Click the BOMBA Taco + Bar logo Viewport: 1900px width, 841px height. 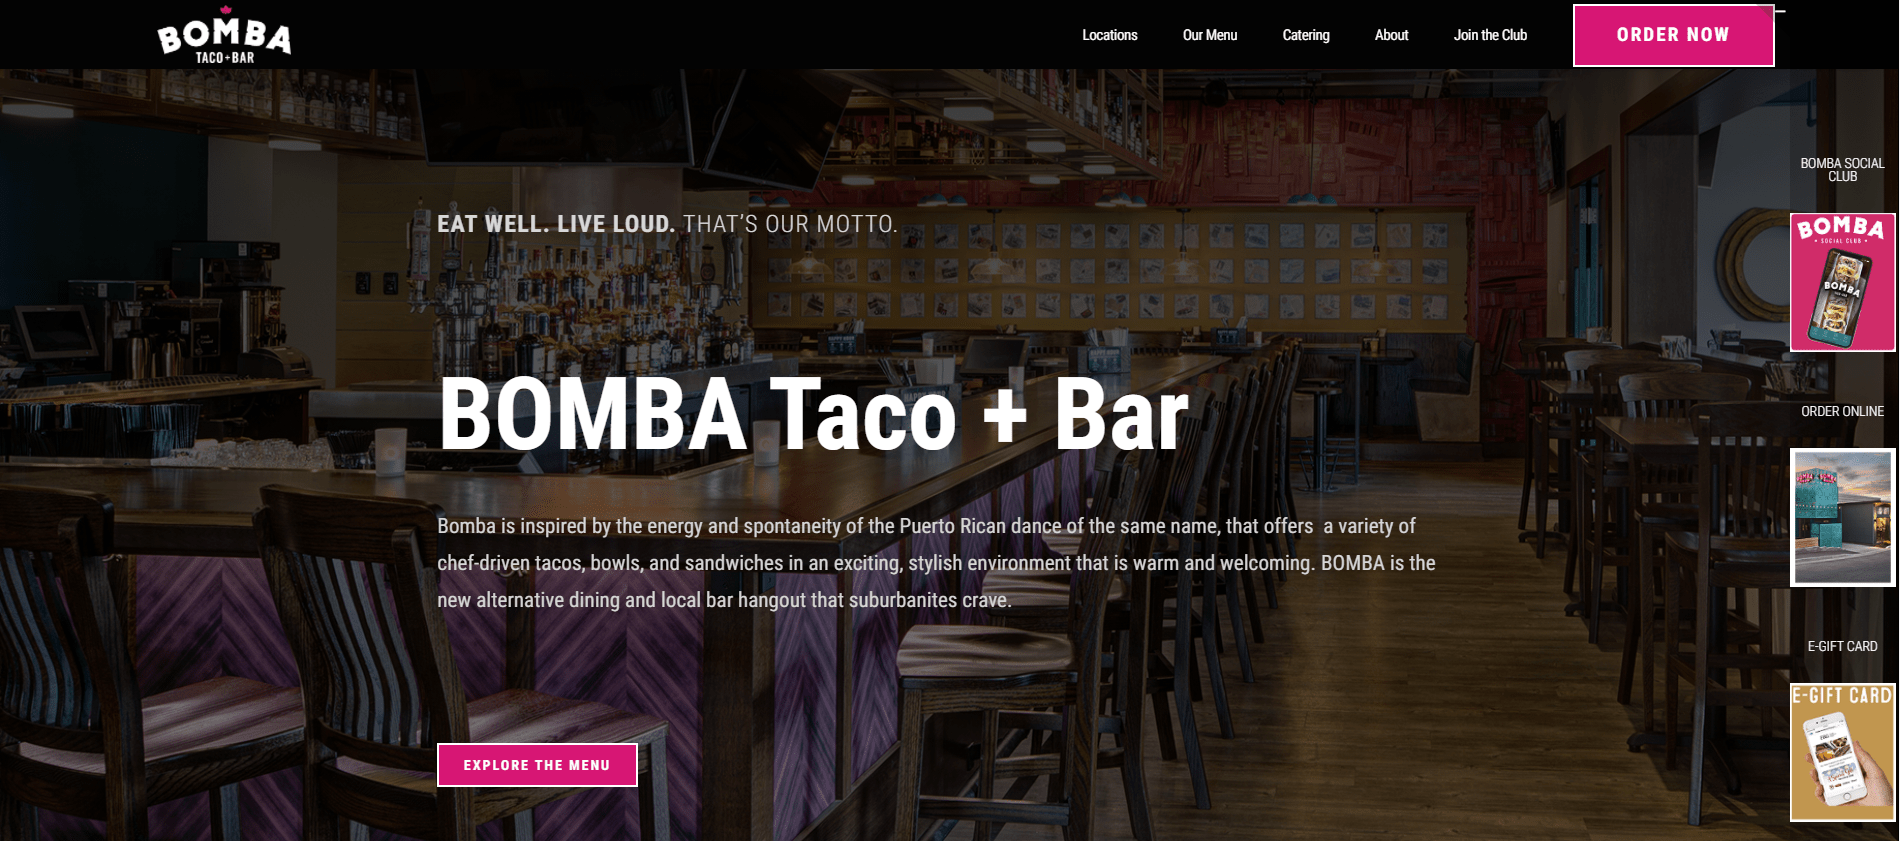click(224, 35)
